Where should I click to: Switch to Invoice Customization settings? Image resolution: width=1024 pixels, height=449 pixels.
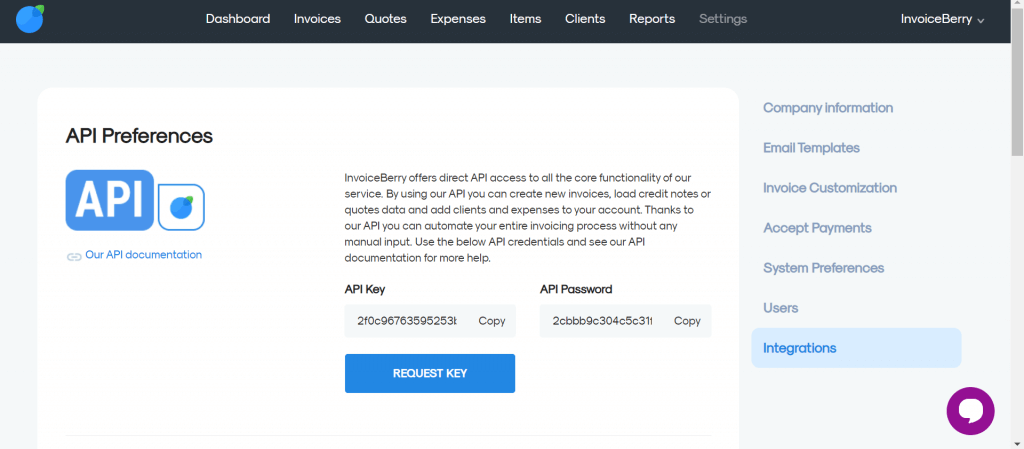tap(830, 188)
